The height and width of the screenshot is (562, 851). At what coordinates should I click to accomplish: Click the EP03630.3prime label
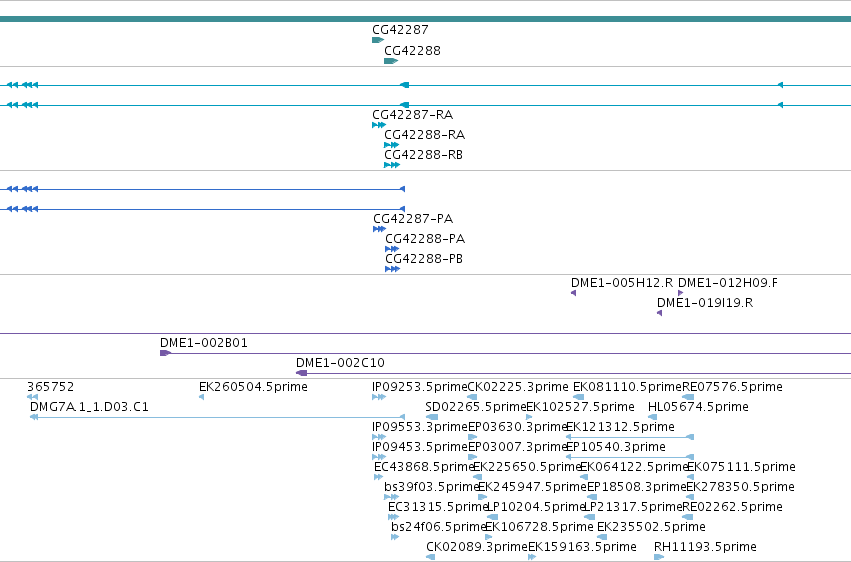(x=518, y=427)
